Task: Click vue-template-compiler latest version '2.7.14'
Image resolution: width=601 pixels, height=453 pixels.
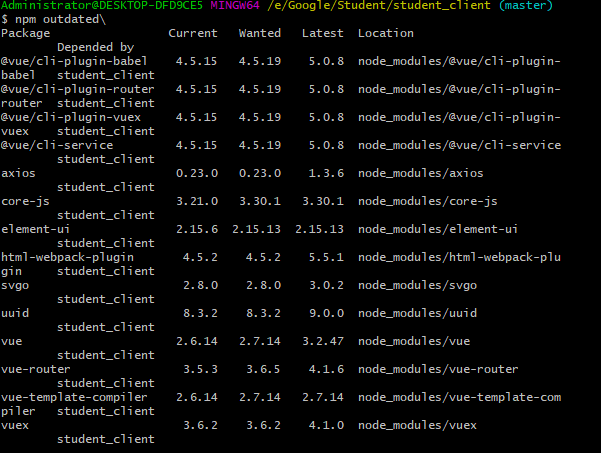Action: [x=323, y=397]
